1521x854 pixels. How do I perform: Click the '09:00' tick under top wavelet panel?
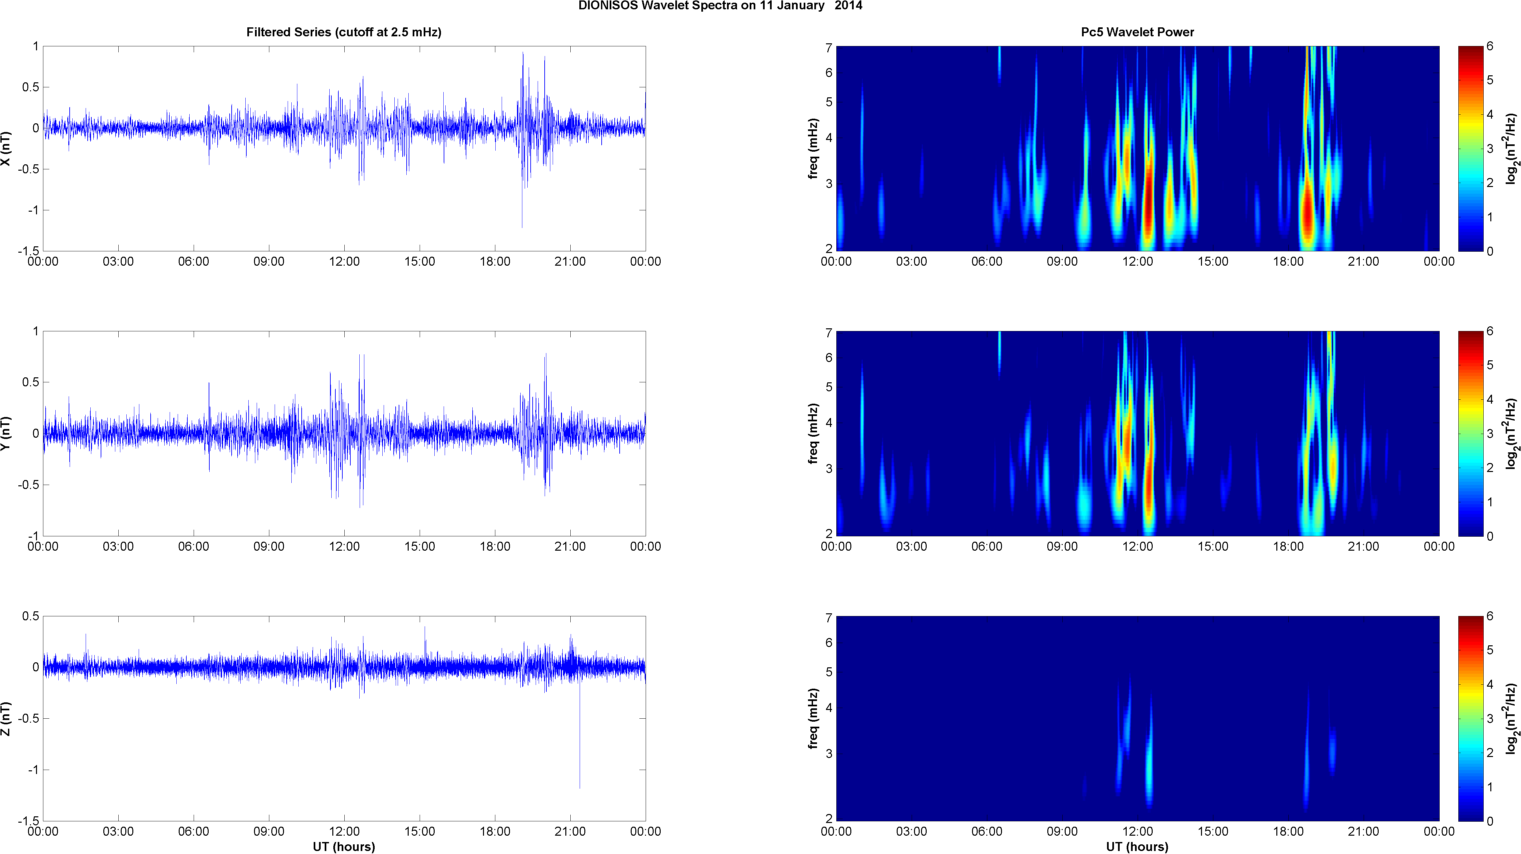point(1062,262)
